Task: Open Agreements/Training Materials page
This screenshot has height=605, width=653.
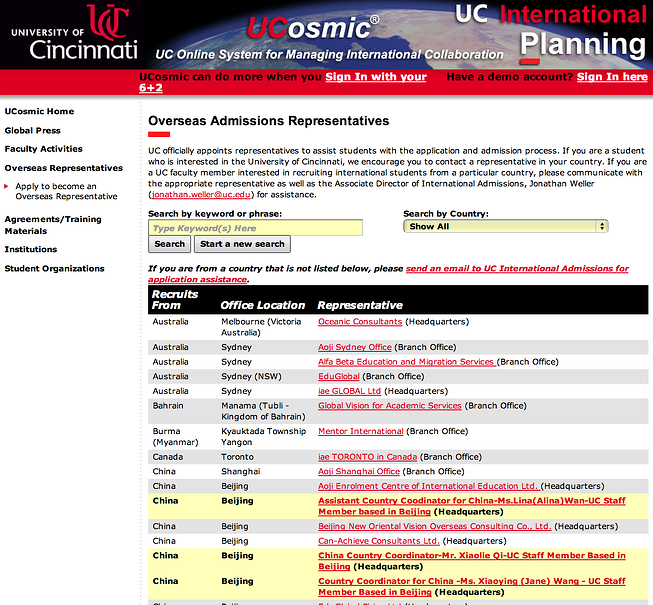Action: click(53, 224)
